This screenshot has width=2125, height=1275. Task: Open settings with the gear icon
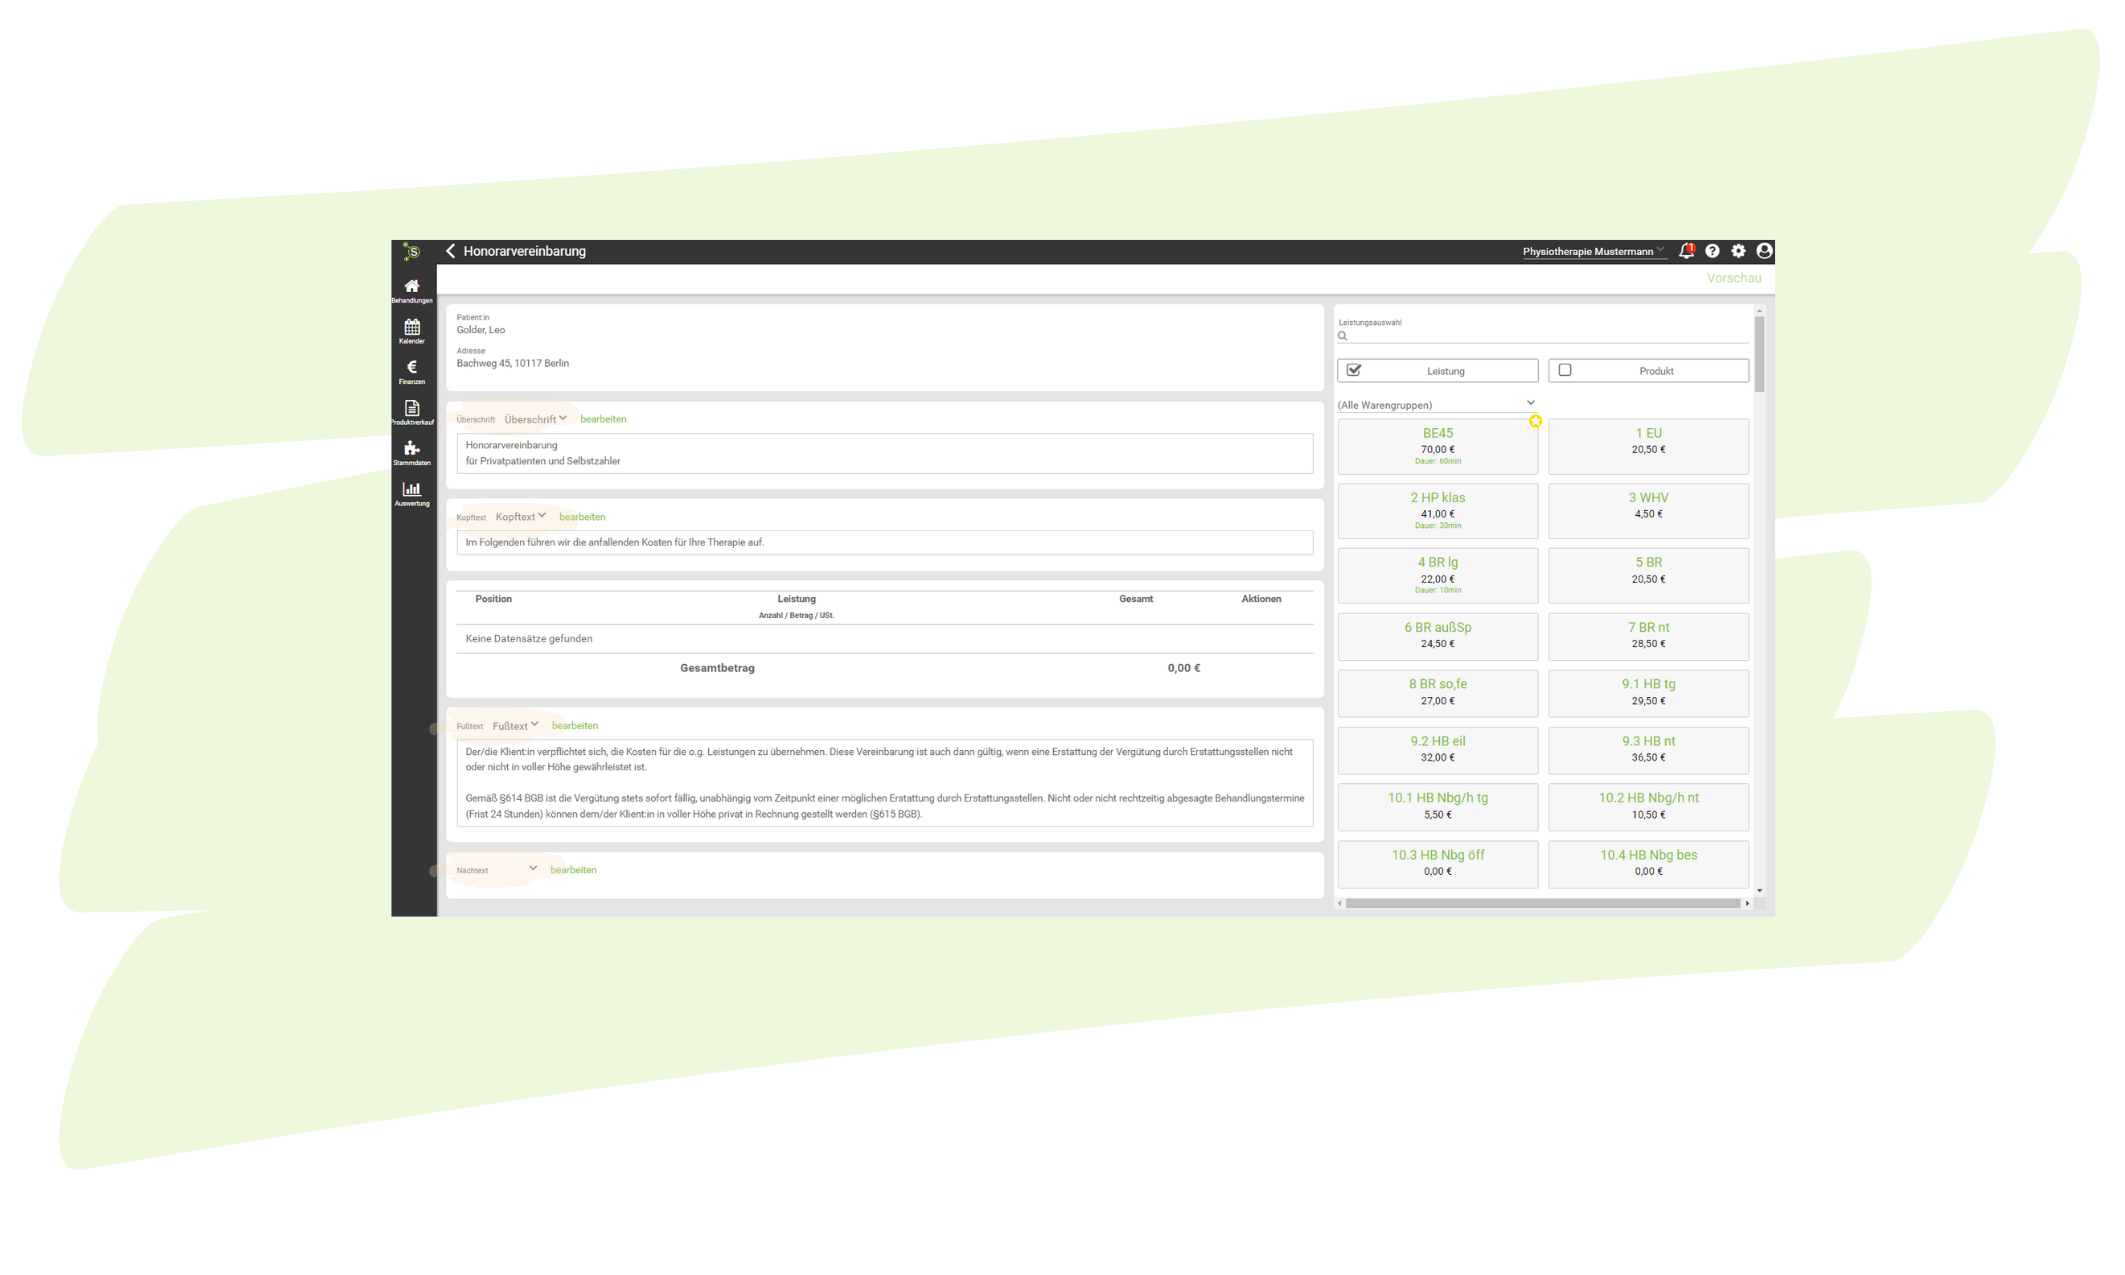tap(1738, 251)
